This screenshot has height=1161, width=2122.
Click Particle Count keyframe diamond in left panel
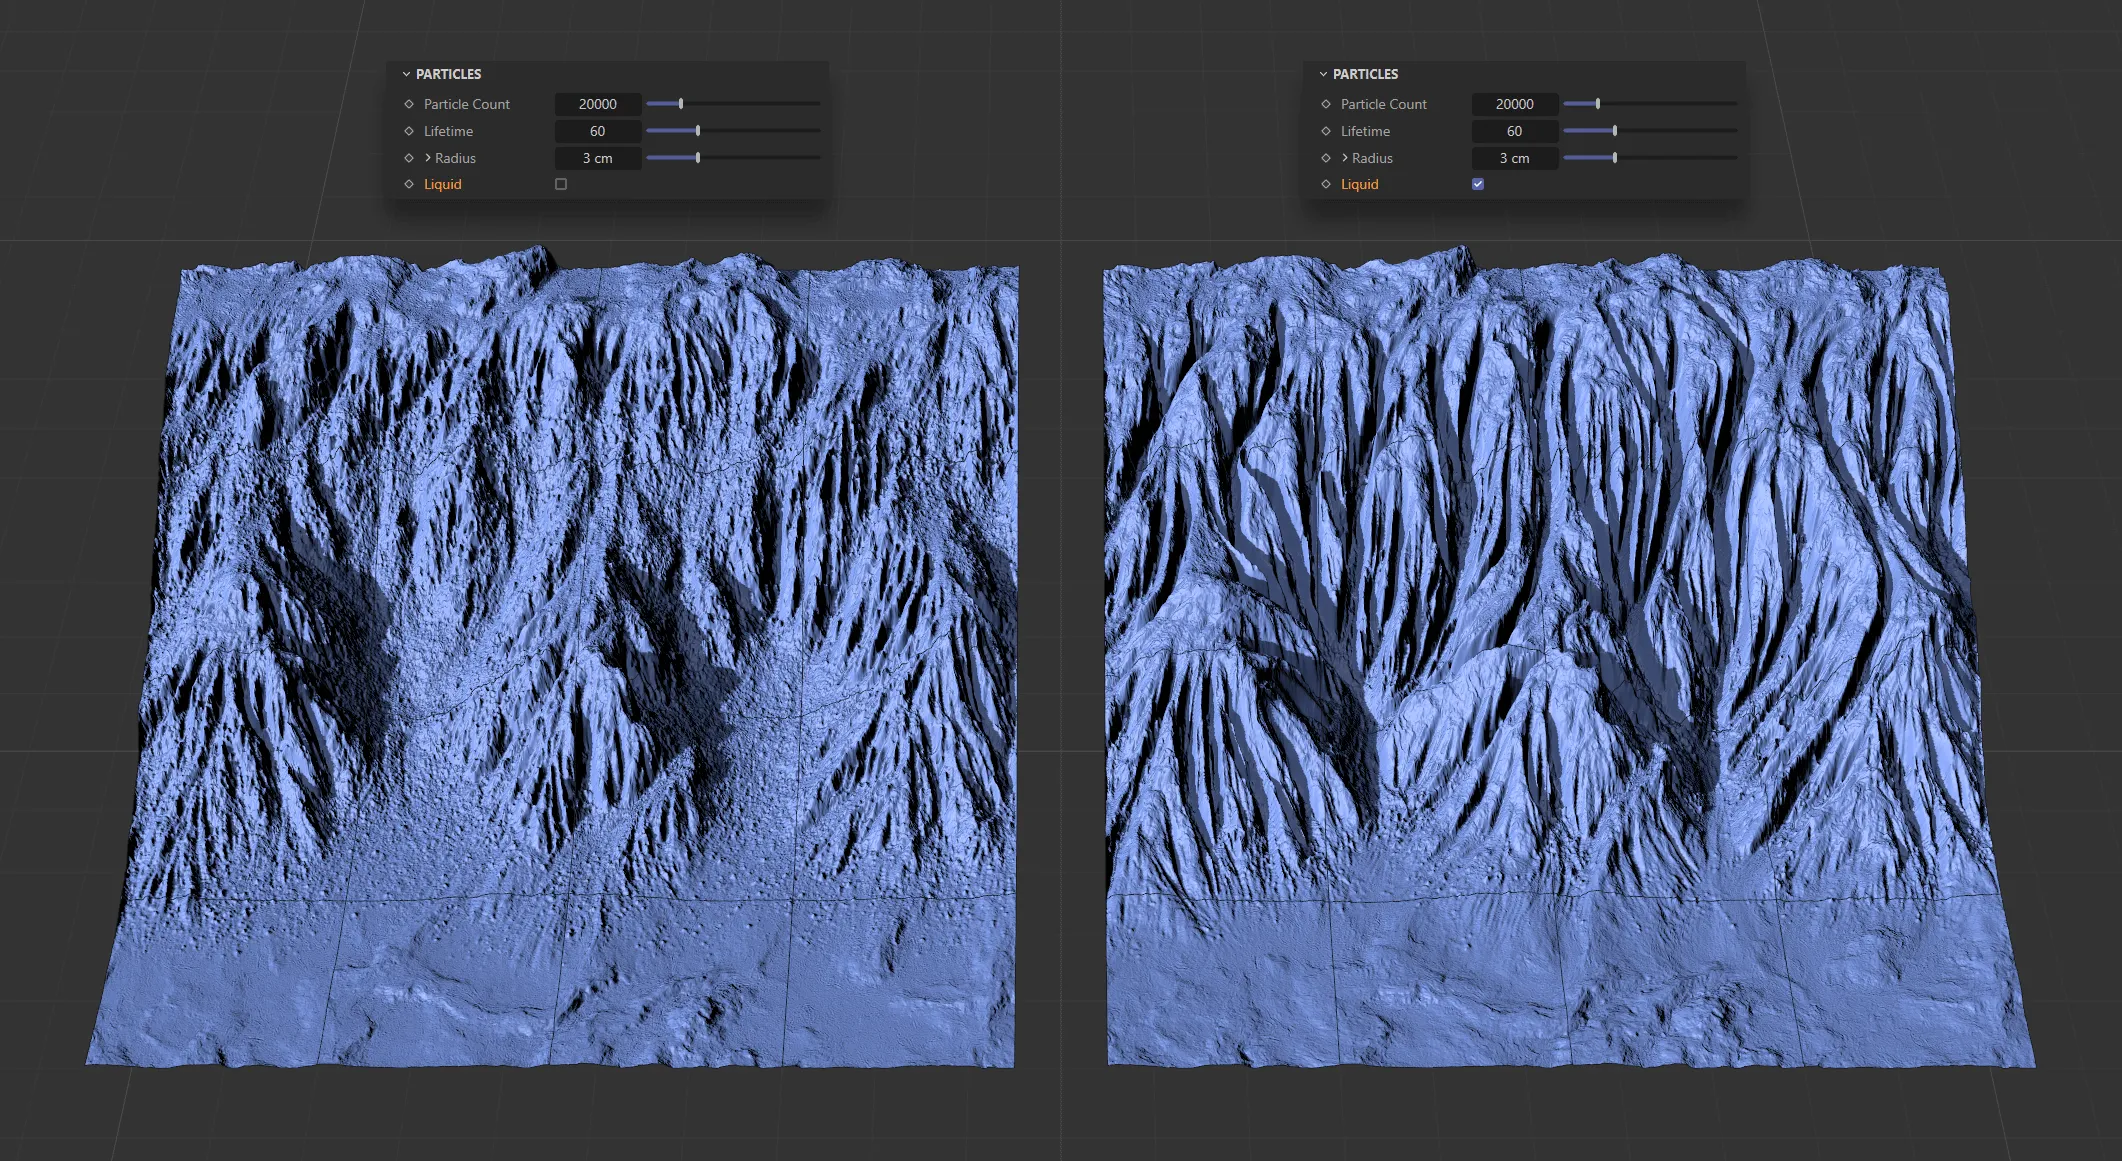coord(409,104)
